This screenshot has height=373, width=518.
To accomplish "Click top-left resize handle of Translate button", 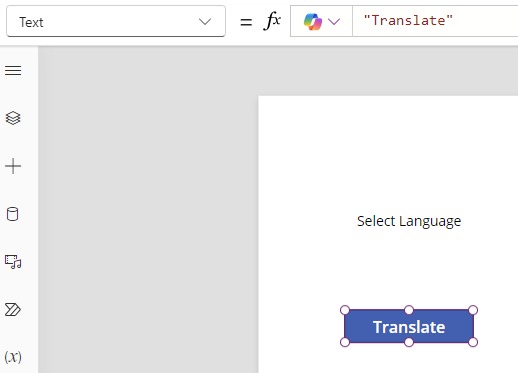I will pyautogui.click(x=345, y=310).
